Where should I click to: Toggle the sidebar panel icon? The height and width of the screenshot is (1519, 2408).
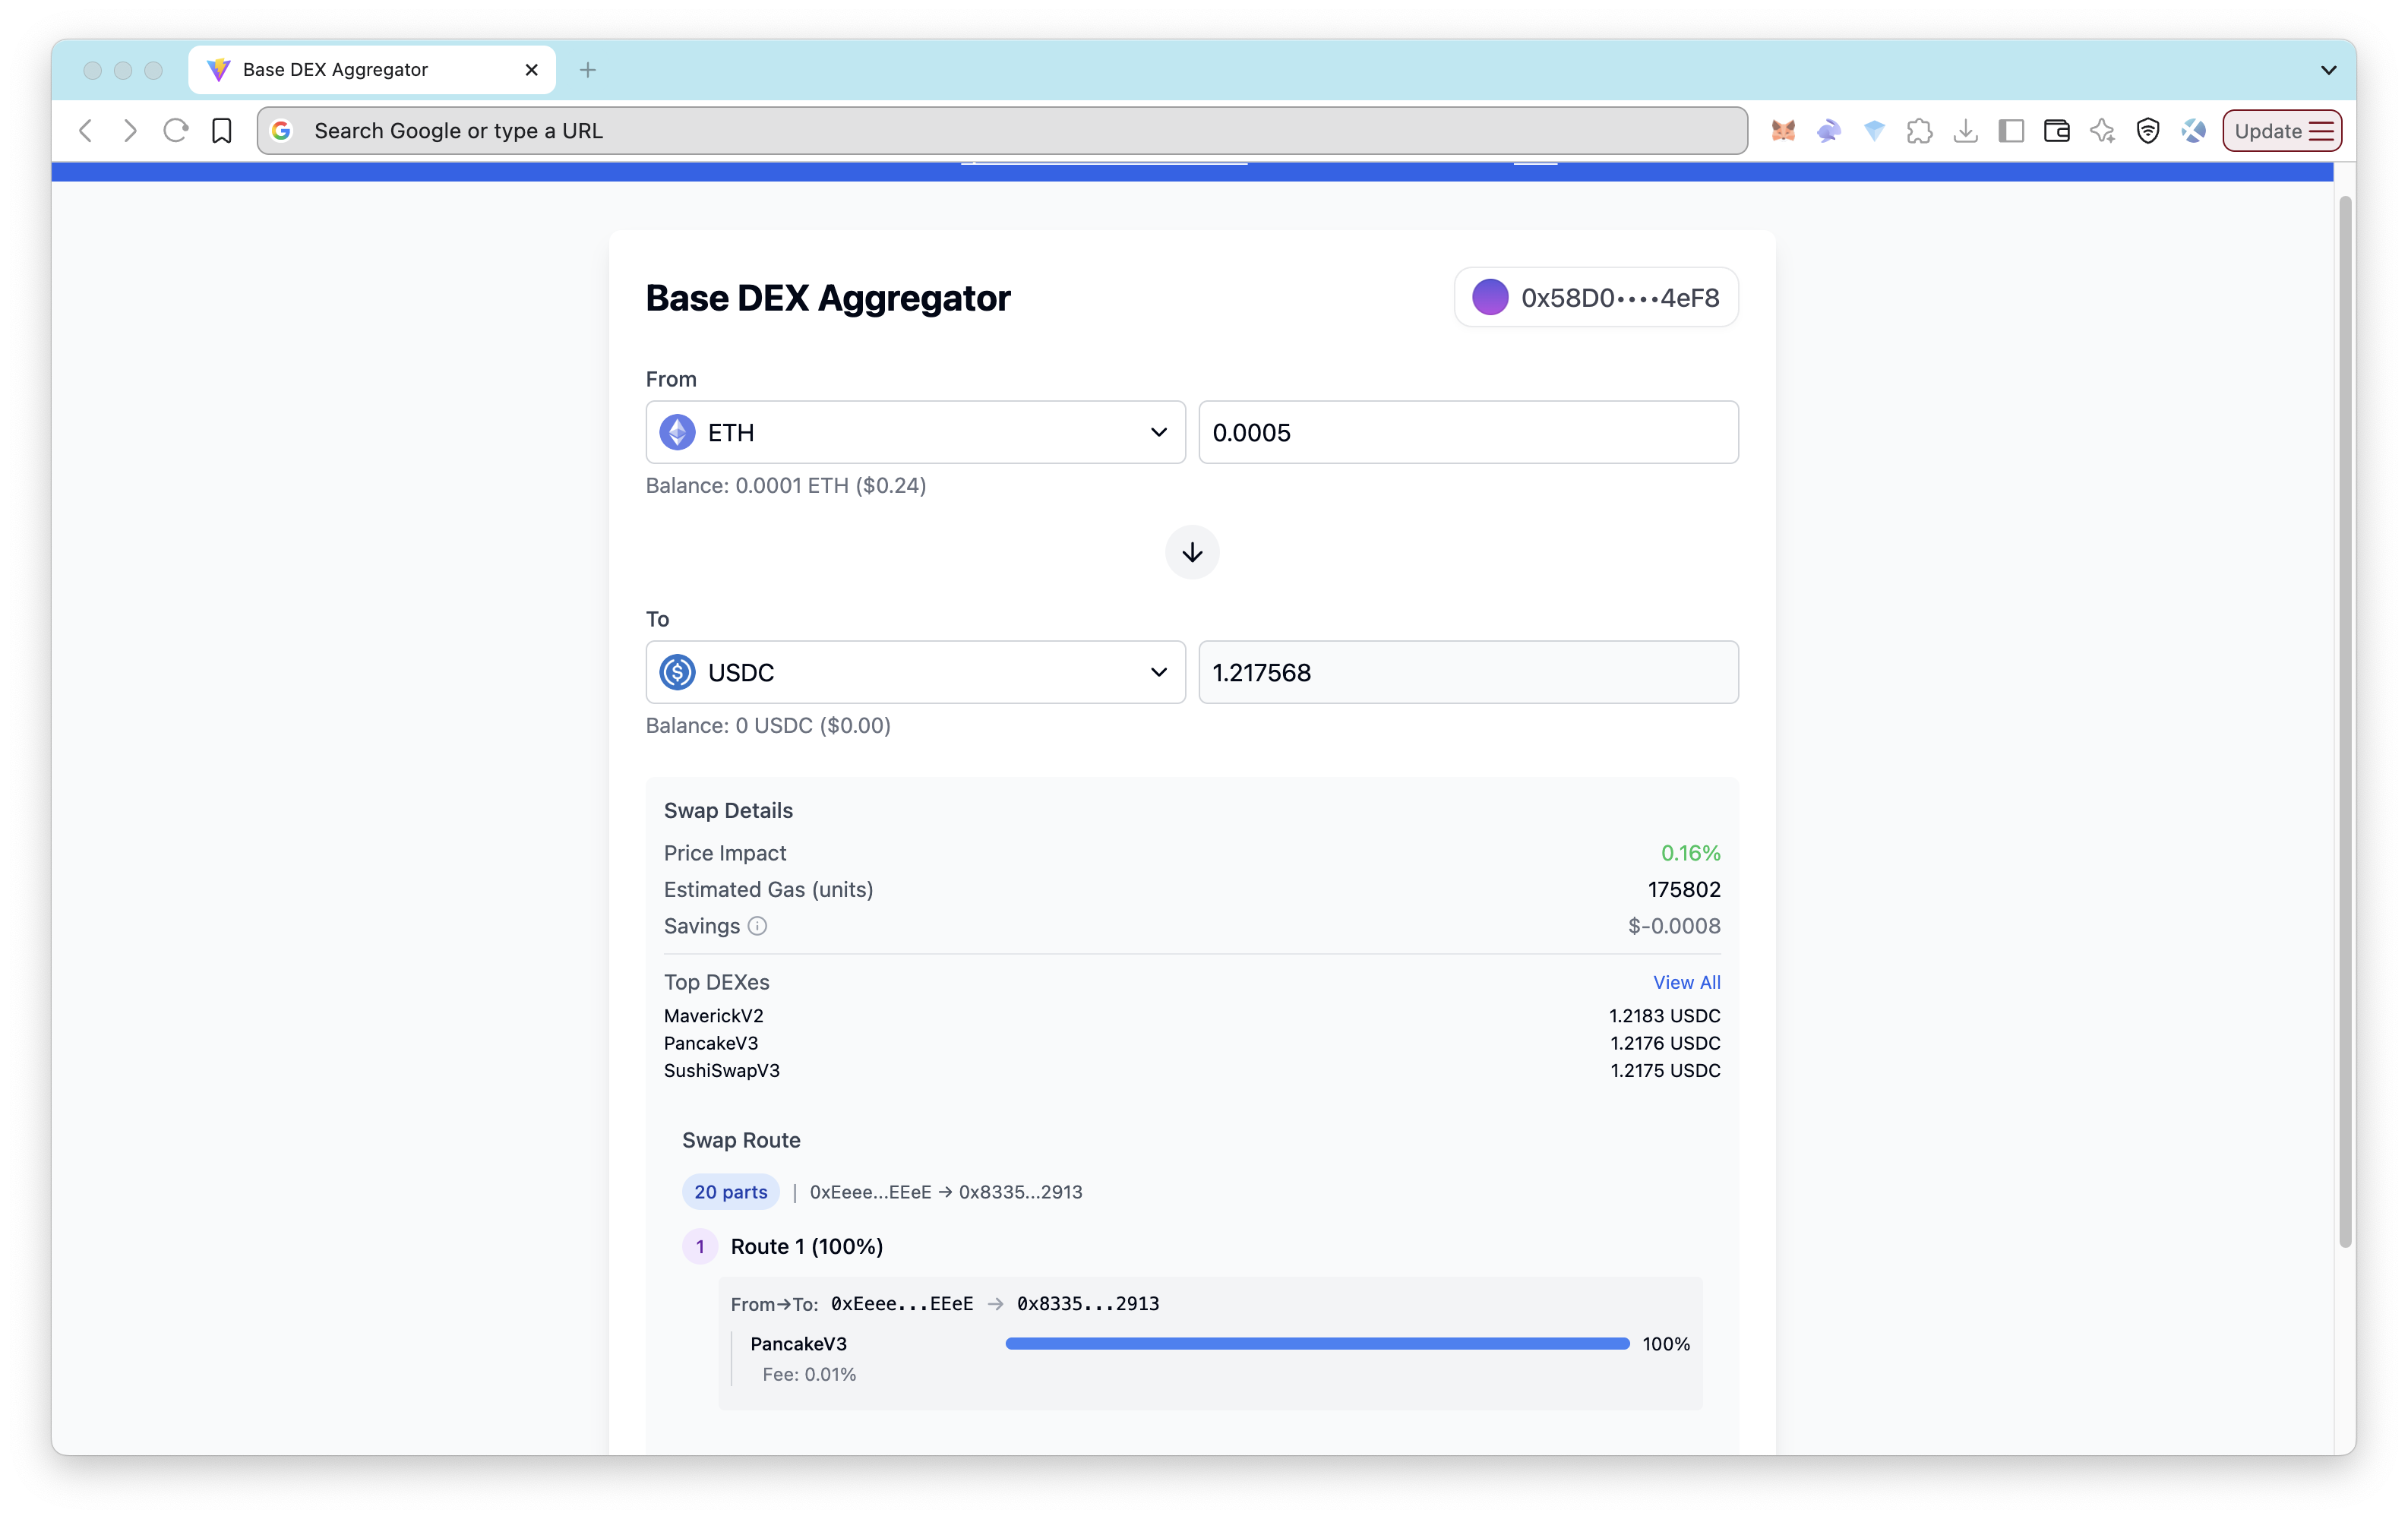[2011, 131]
